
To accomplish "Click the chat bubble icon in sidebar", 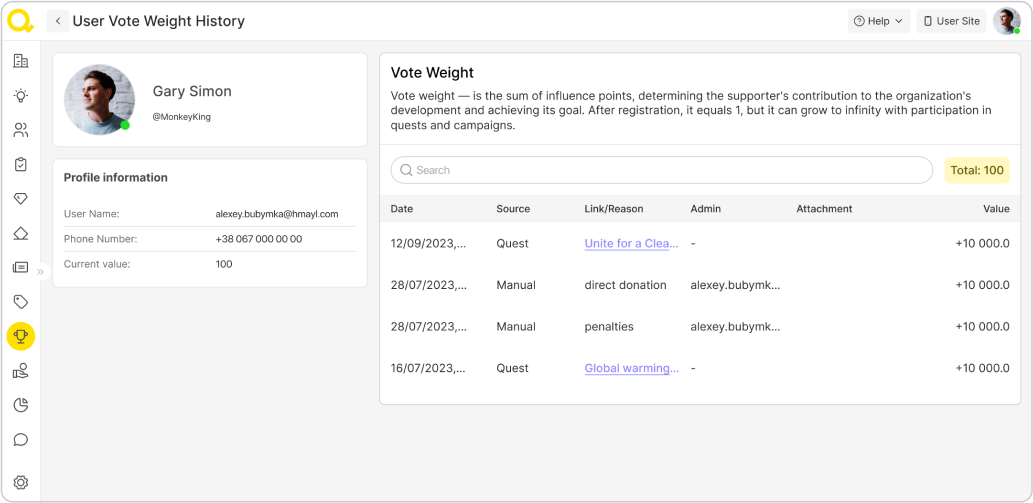I will point(20,440).
